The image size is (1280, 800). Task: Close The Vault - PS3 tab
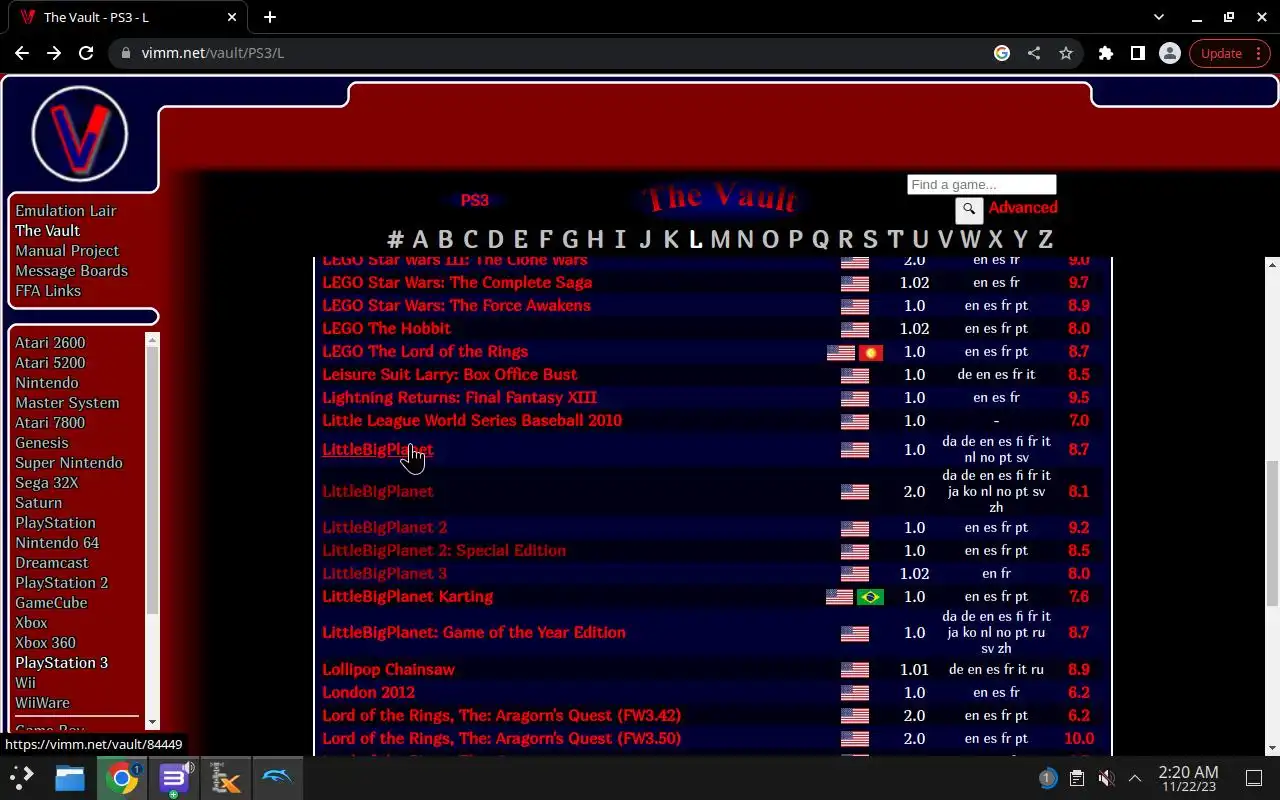(232, 17)
